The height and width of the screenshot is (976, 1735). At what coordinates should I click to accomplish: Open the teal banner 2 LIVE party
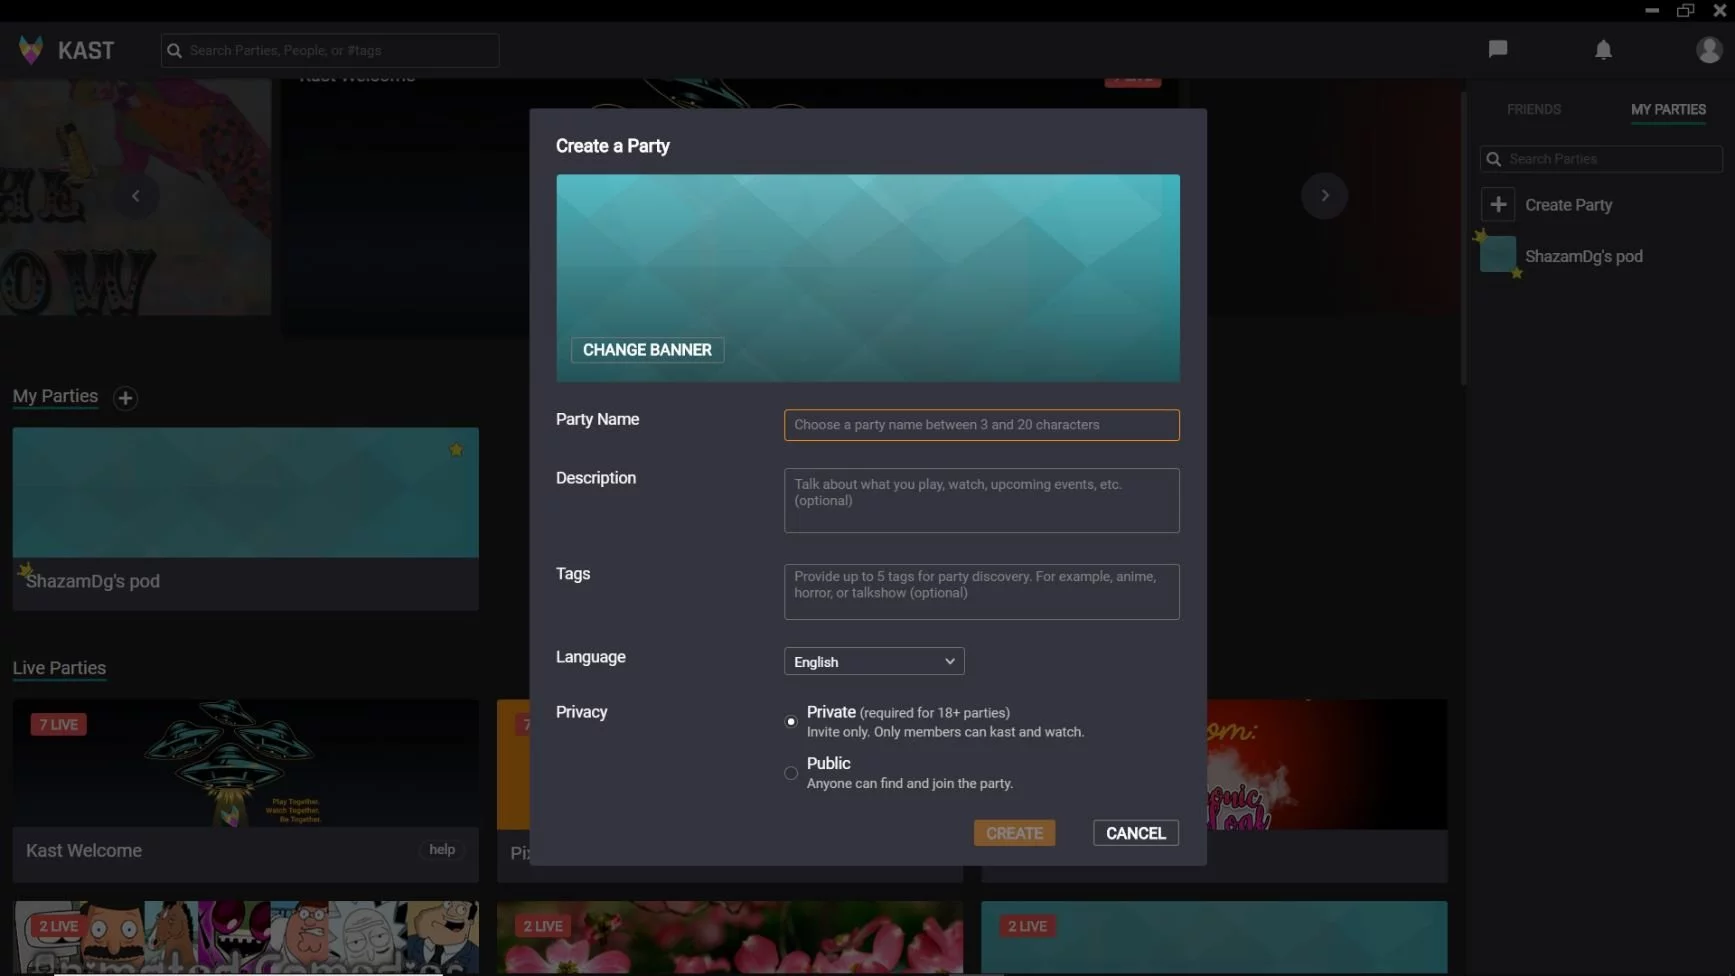[x=1214, y=938]
